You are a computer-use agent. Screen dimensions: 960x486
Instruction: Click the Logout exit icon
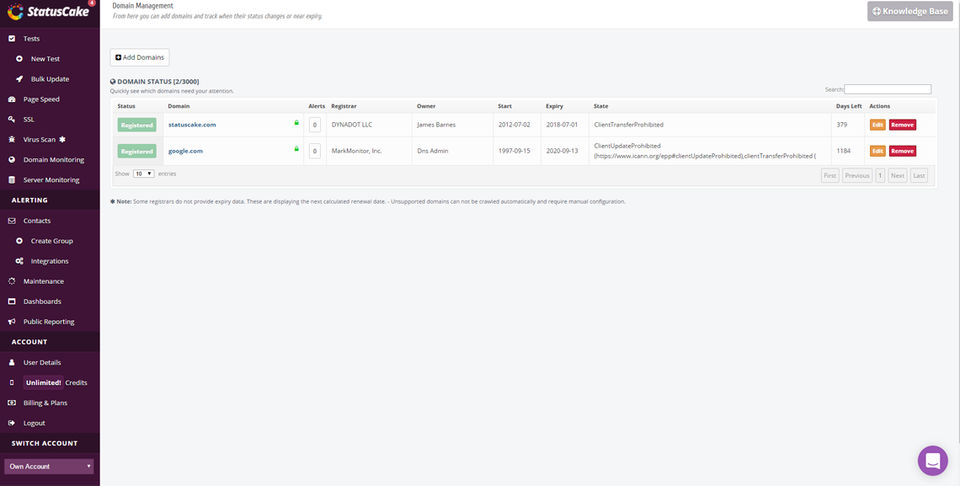coord(12,423)
